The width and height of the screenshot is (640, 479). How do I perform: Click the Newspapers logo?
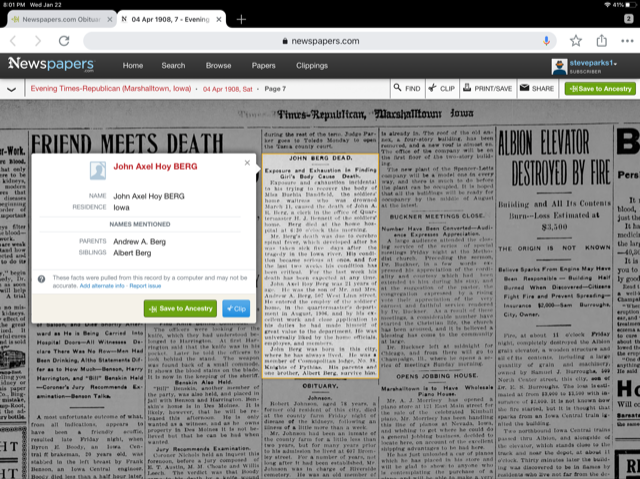coord(51,65)
